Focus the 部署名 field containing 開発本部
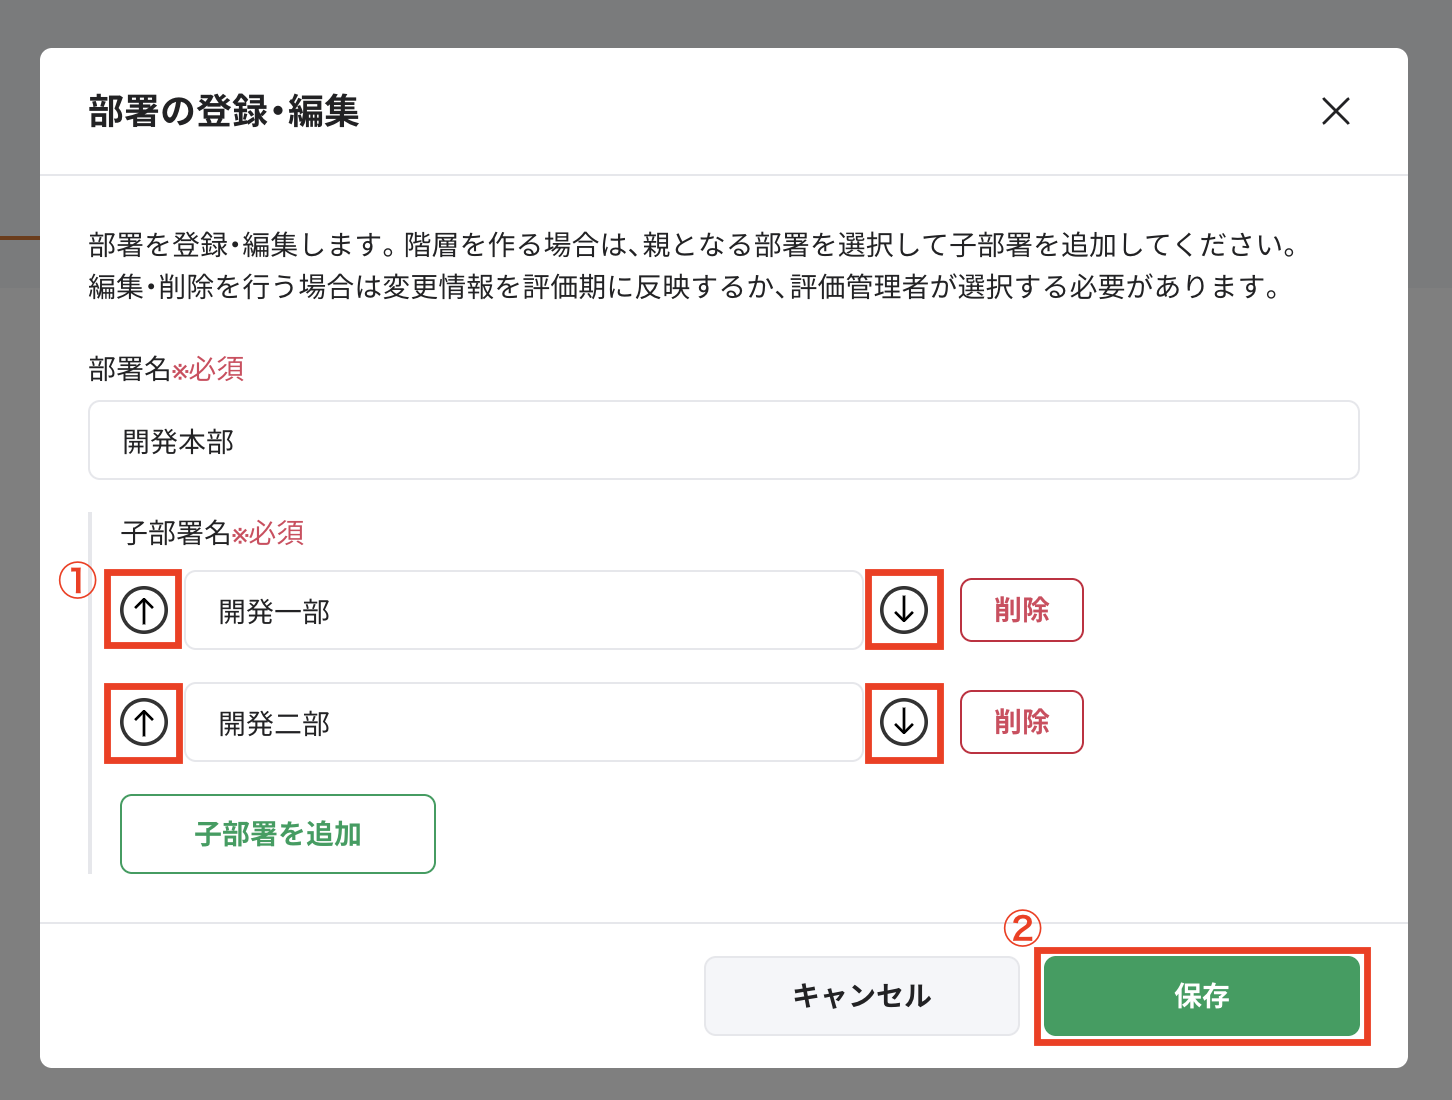Screen dimensions: 1452x1100 [723, 441]
